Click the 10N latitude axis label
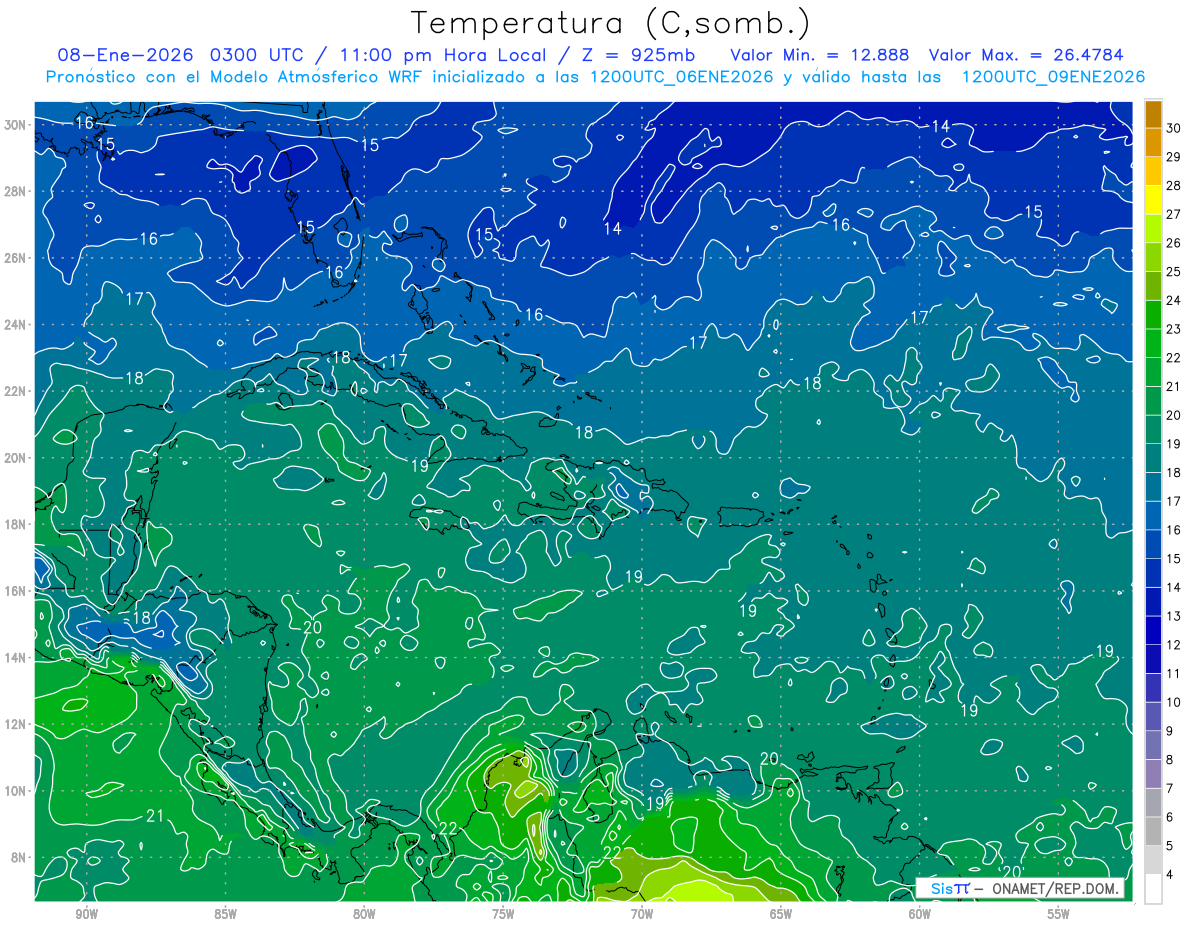This screenshot has height=927, width=1200. [15, 791]
